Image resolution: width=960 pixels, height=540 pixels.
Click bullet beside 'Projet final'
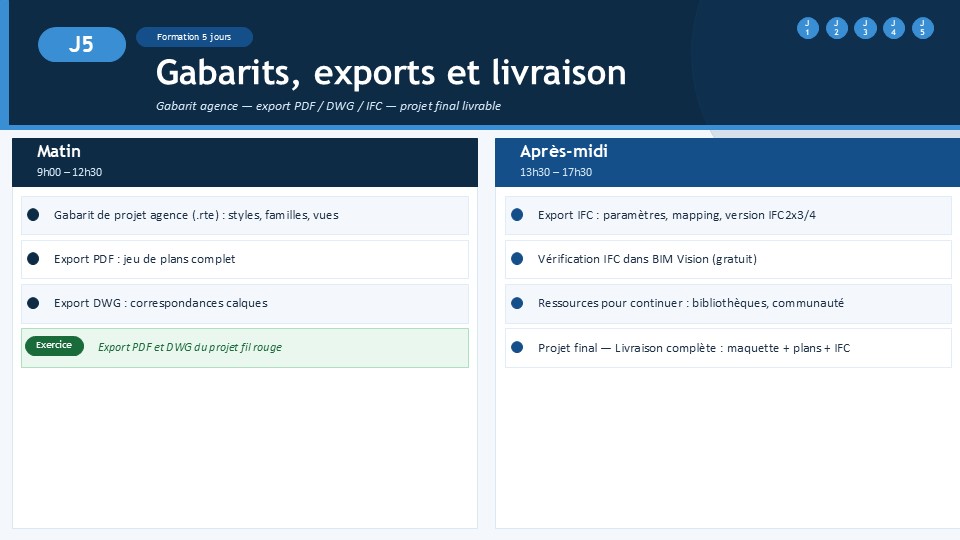tap(517, 347)
